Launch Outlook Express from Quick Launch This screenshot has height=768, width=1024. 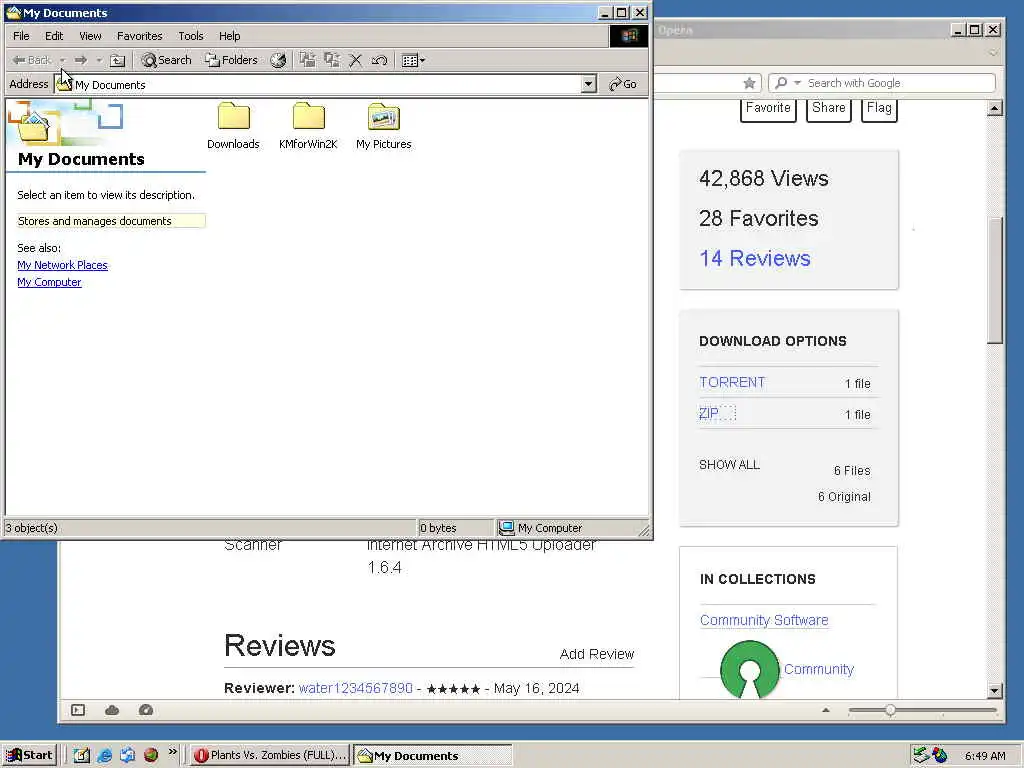[127, 755]
